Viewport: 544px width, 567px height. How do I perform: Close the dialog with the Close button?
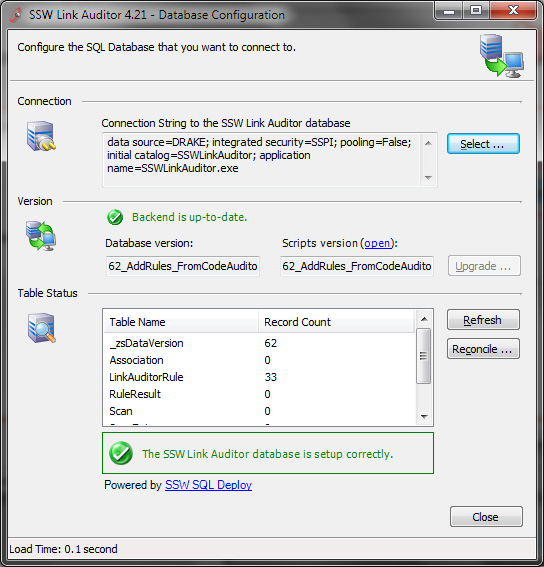(486, 516)
